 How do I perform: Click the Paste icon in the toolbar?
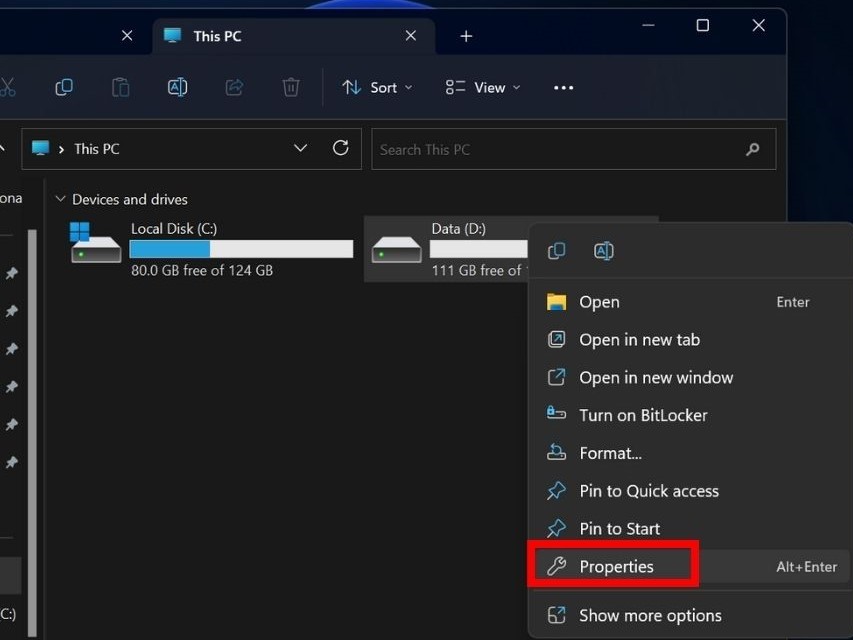[x=120, y=87]
